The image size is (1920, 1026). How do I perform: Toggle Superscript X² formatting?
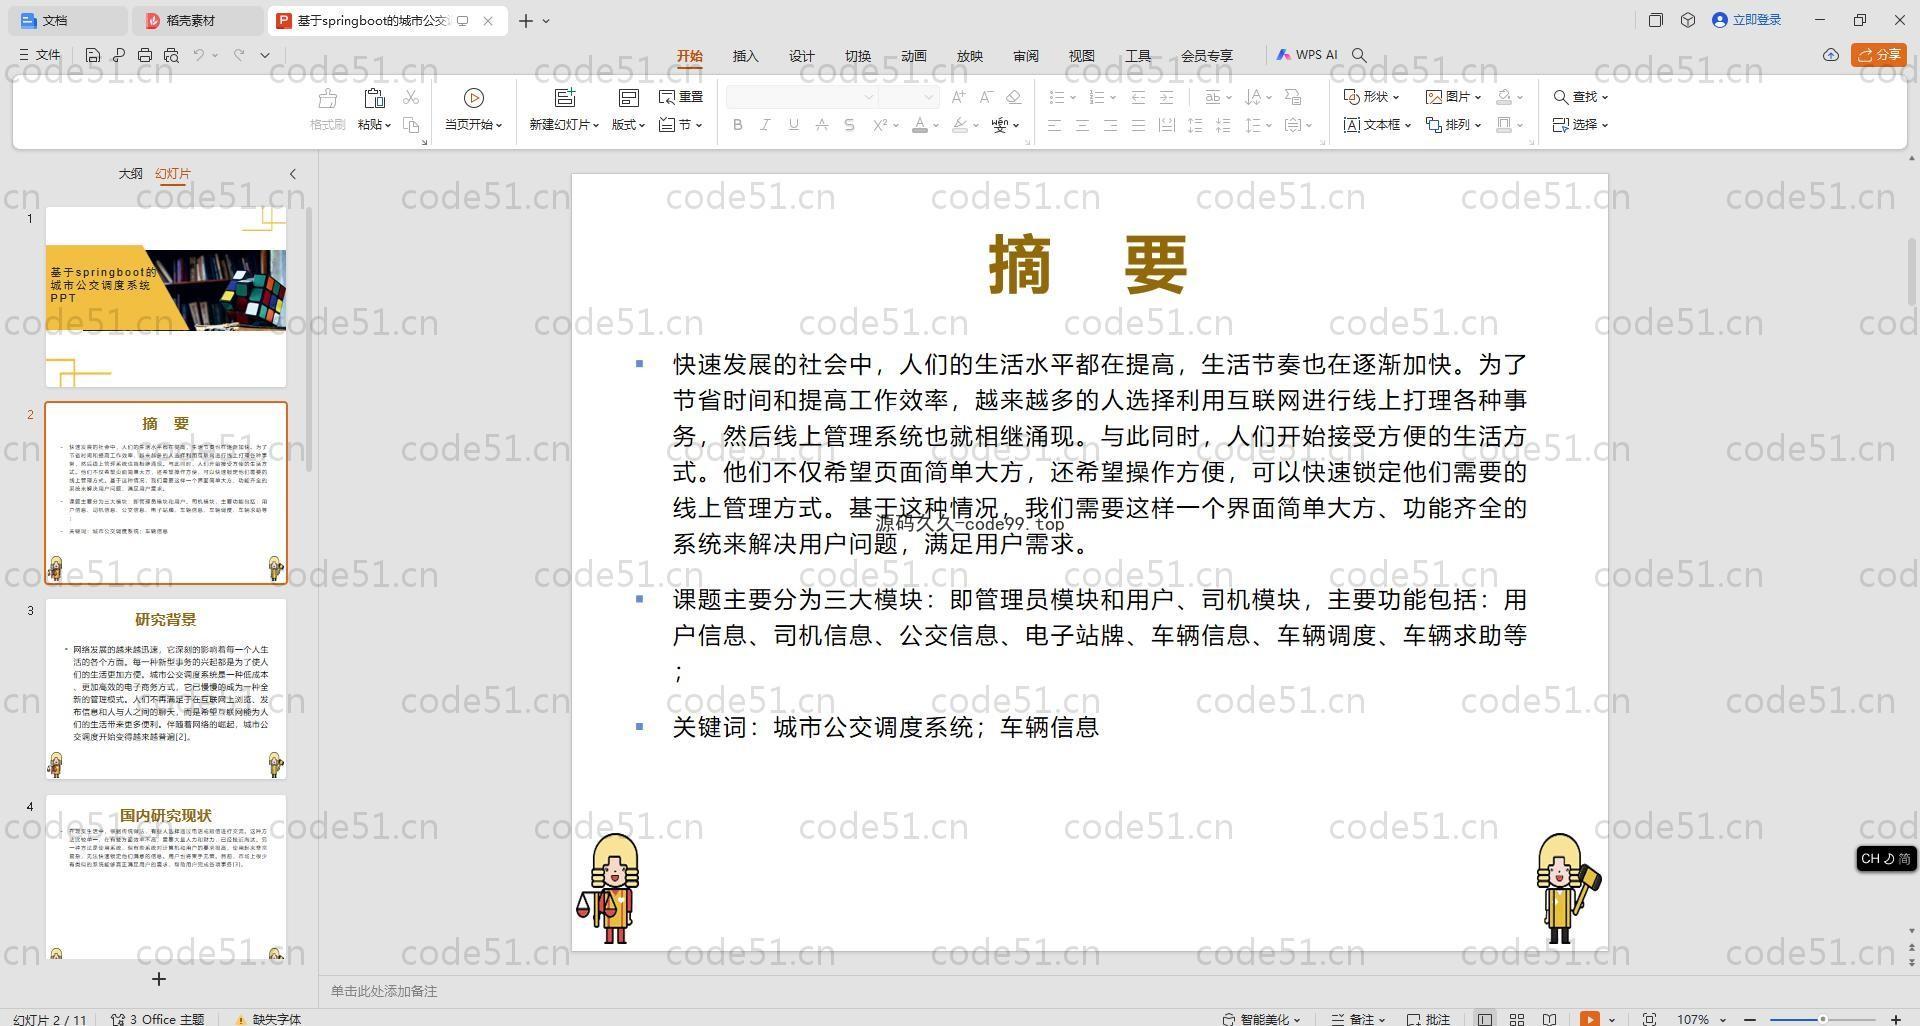point(879,125)
